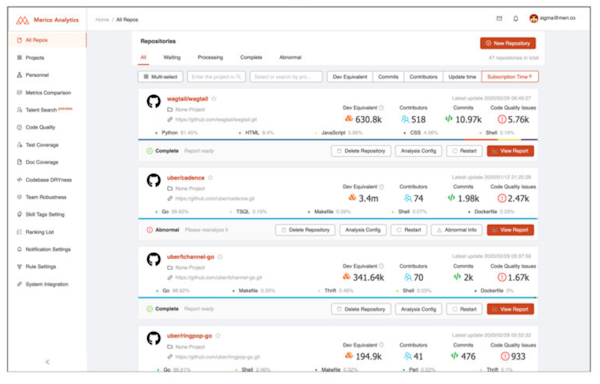Enable Multi-select mode
The image size is (600, 384).
[x=160, y=77]
